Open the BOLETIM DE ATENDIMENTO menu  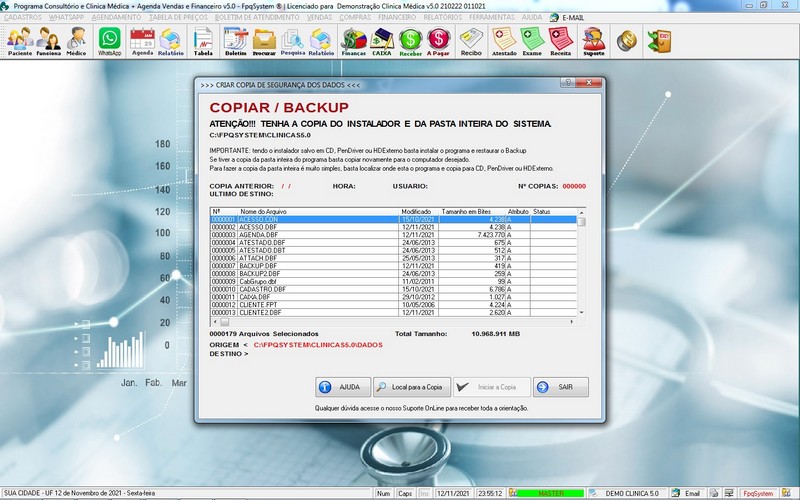point(257,17)
